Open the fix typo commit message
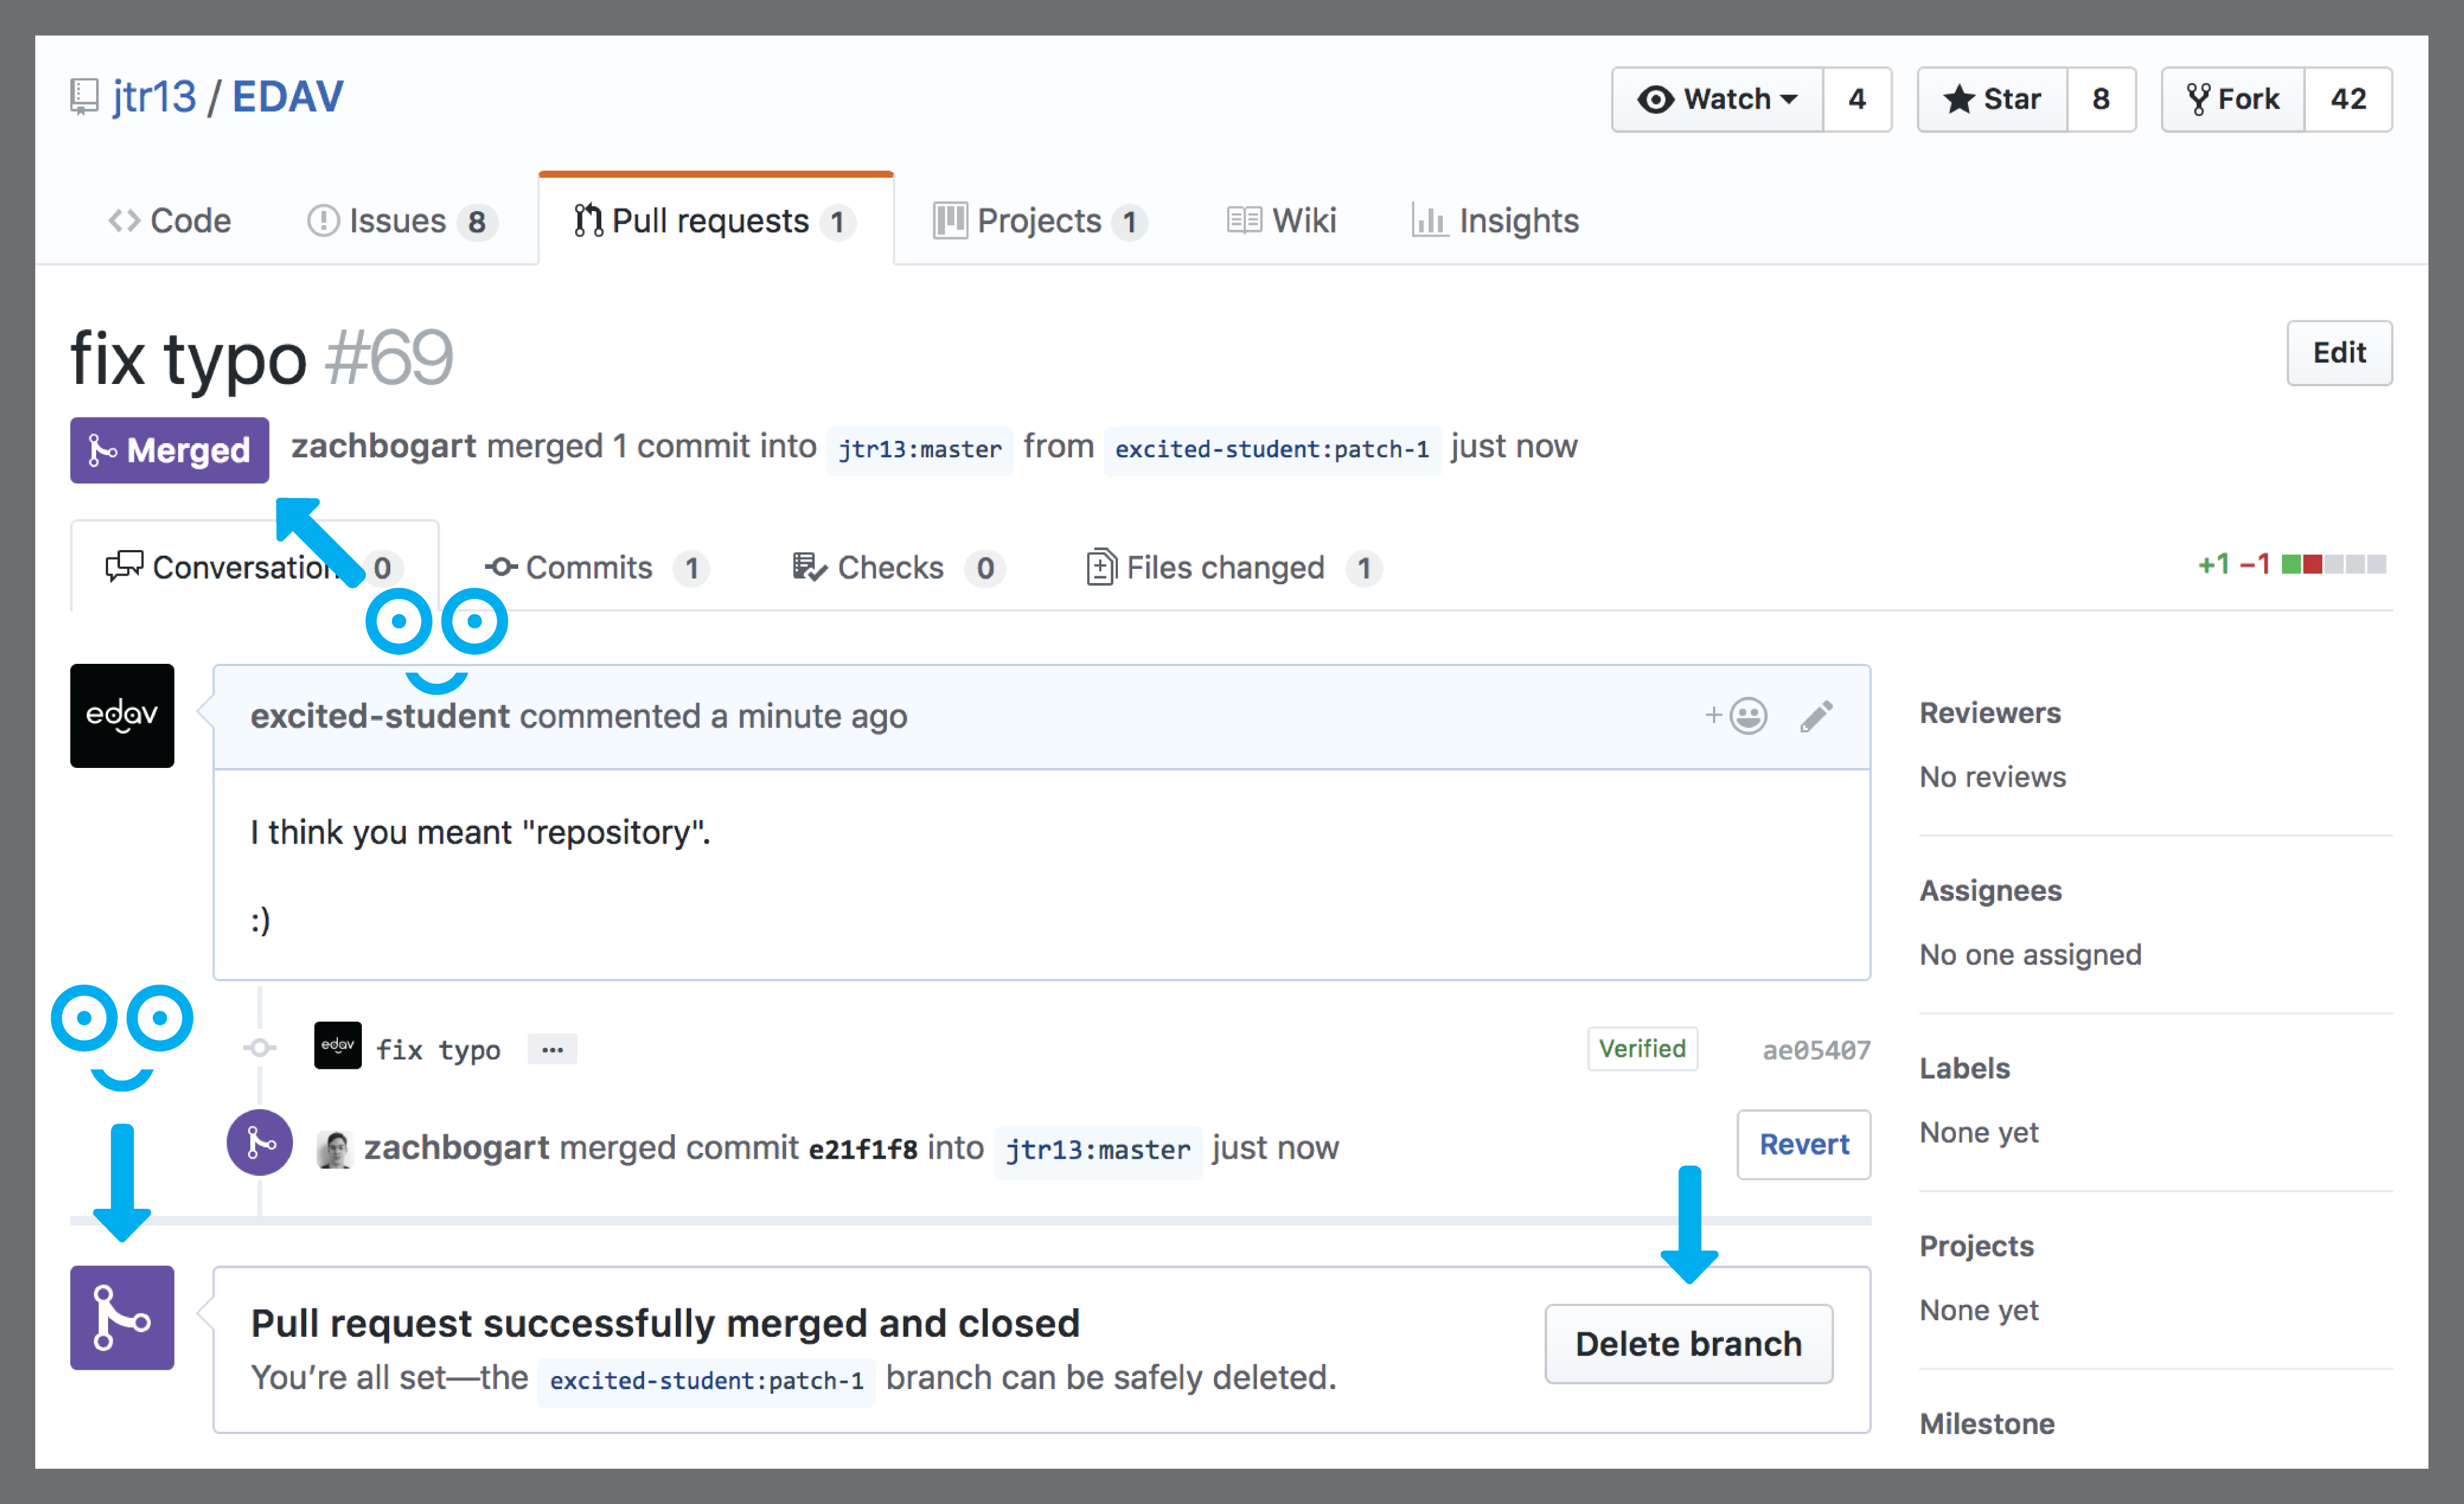Image resolution: width=2464 pixels, height=1504 pixels. 438,1050
